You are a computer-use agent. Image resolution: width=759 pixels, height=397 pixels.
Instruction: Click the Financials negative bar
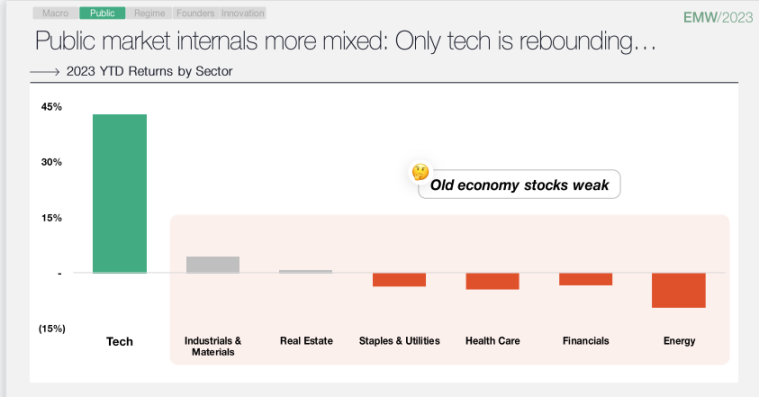point(586,279)
